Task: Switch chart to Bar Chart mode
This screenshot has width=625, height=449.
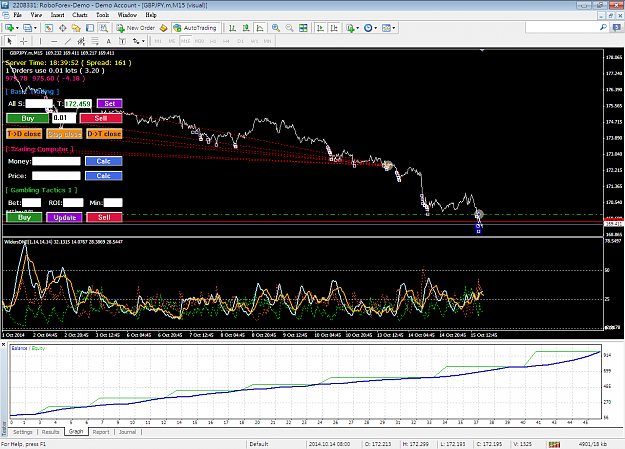Action: point(232,28)
